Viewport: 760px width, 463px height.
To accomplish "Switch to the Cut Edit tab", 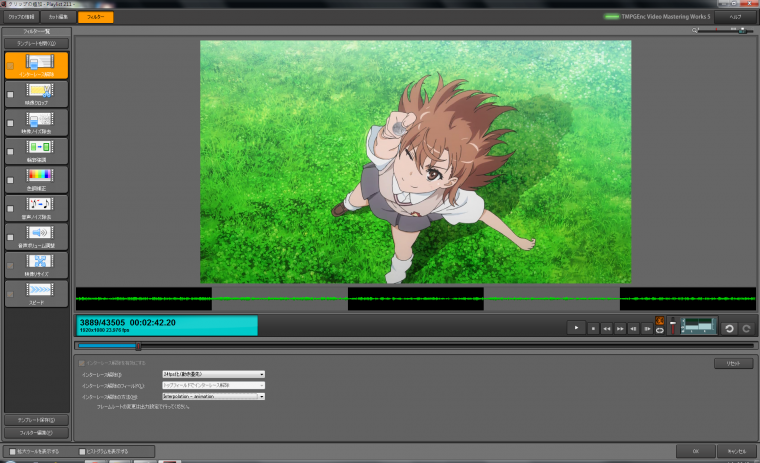I will click(x=59, y=17).
